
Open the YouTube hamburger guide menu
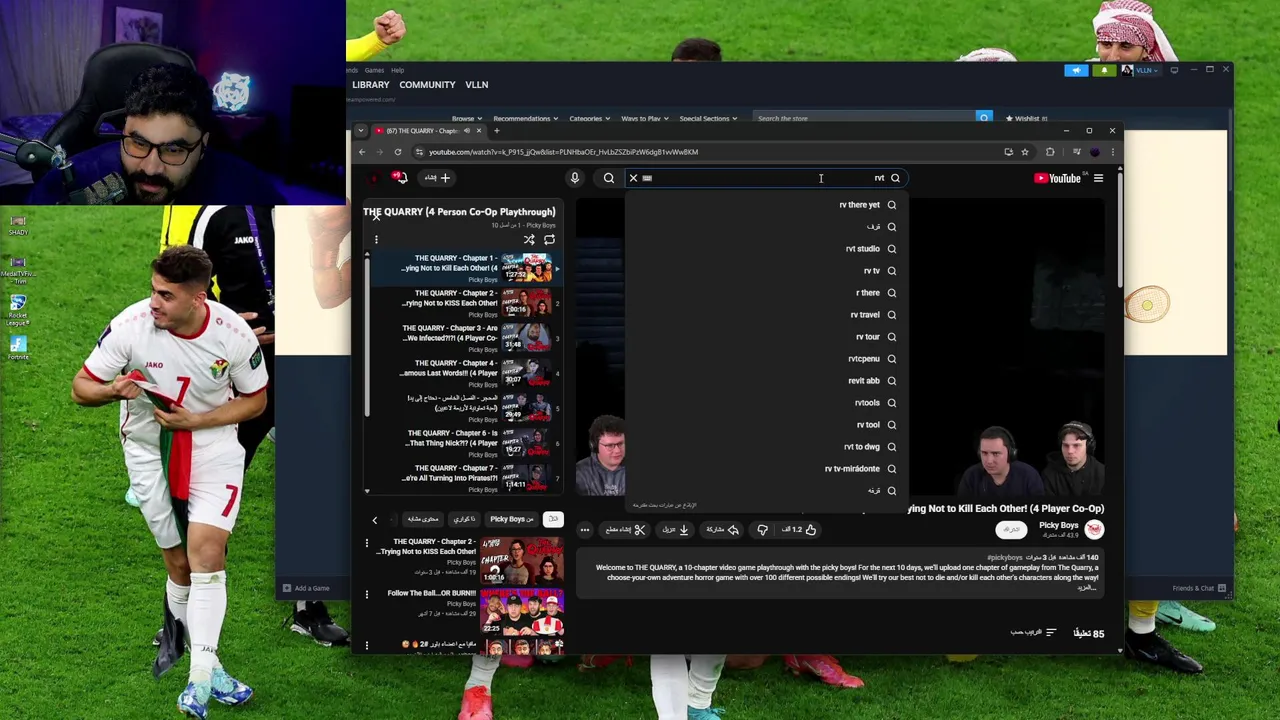[x=1098, y=178]
